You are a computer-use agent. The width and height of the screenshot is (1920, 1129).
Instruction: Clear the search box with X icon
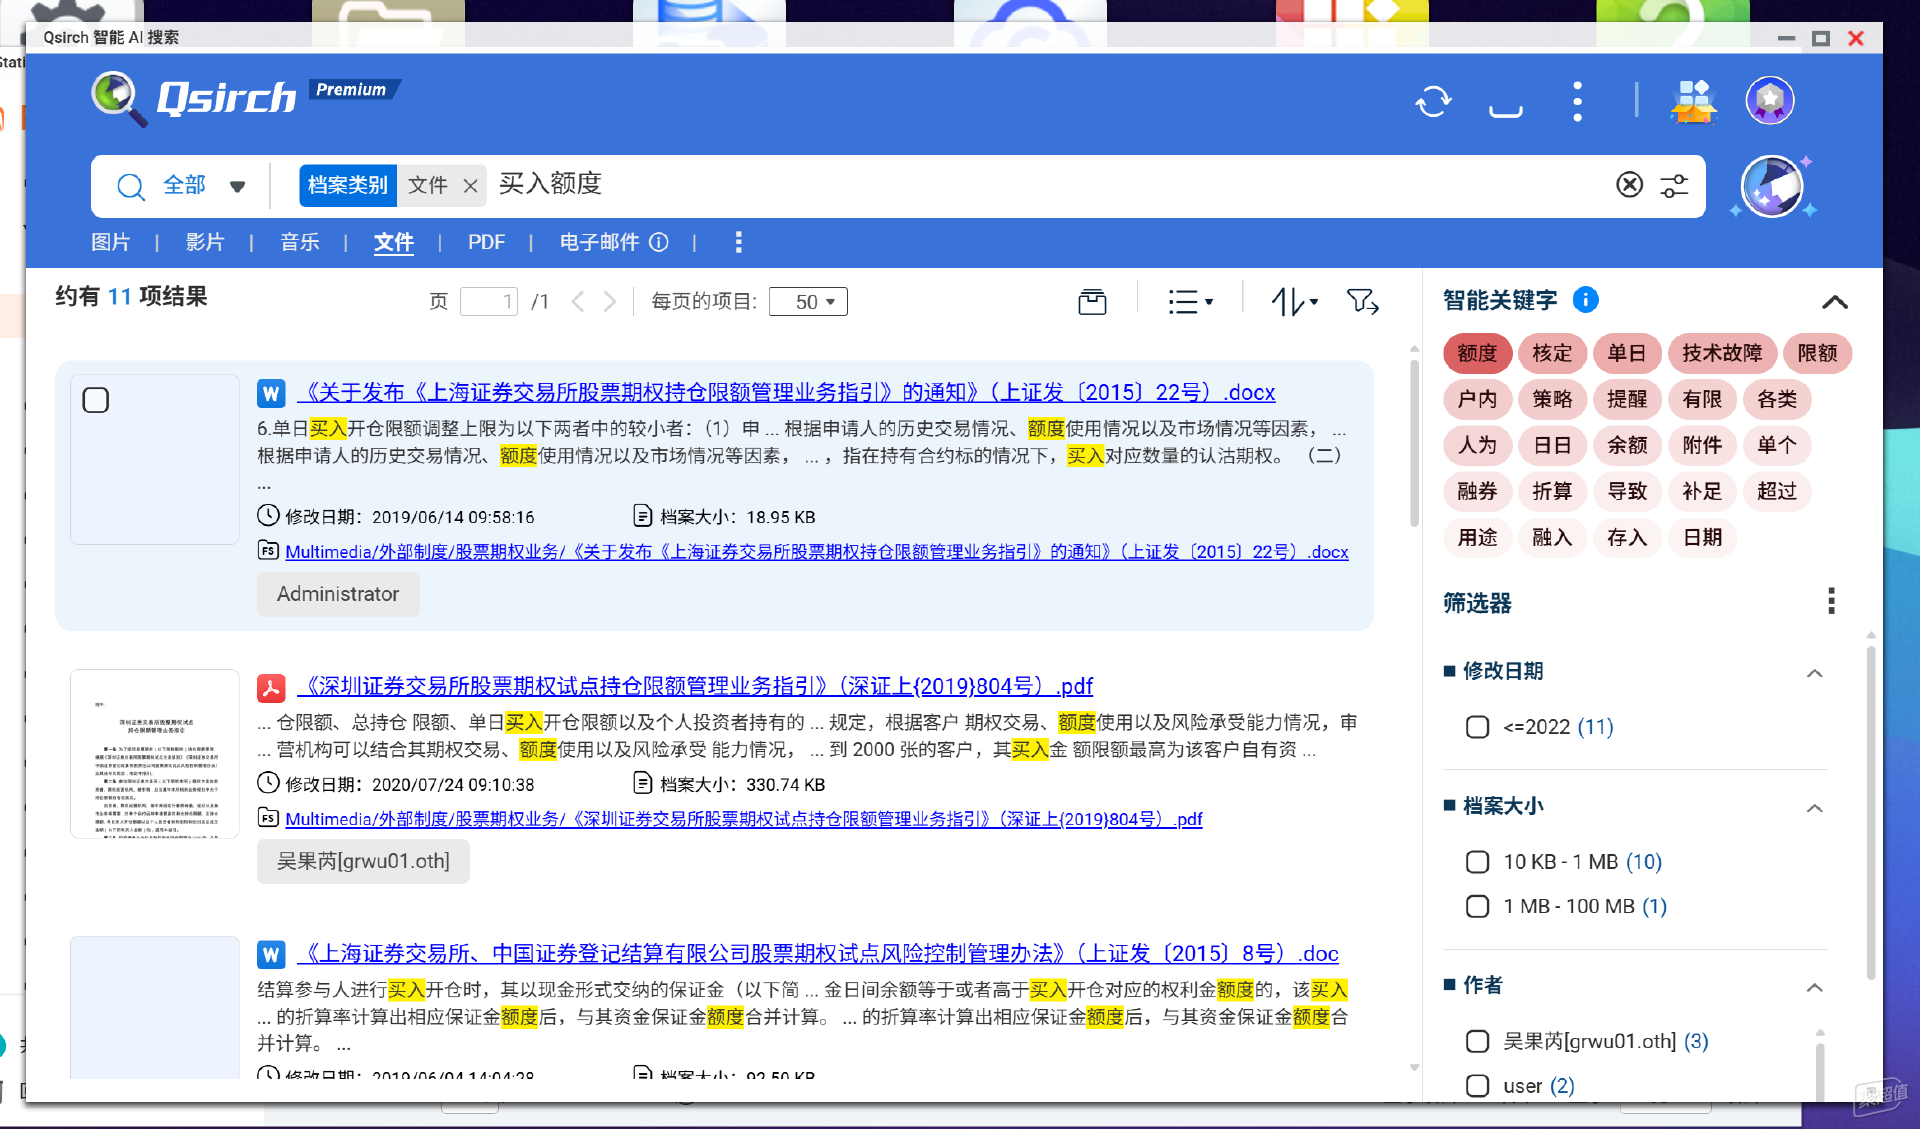pos(1629,185)
